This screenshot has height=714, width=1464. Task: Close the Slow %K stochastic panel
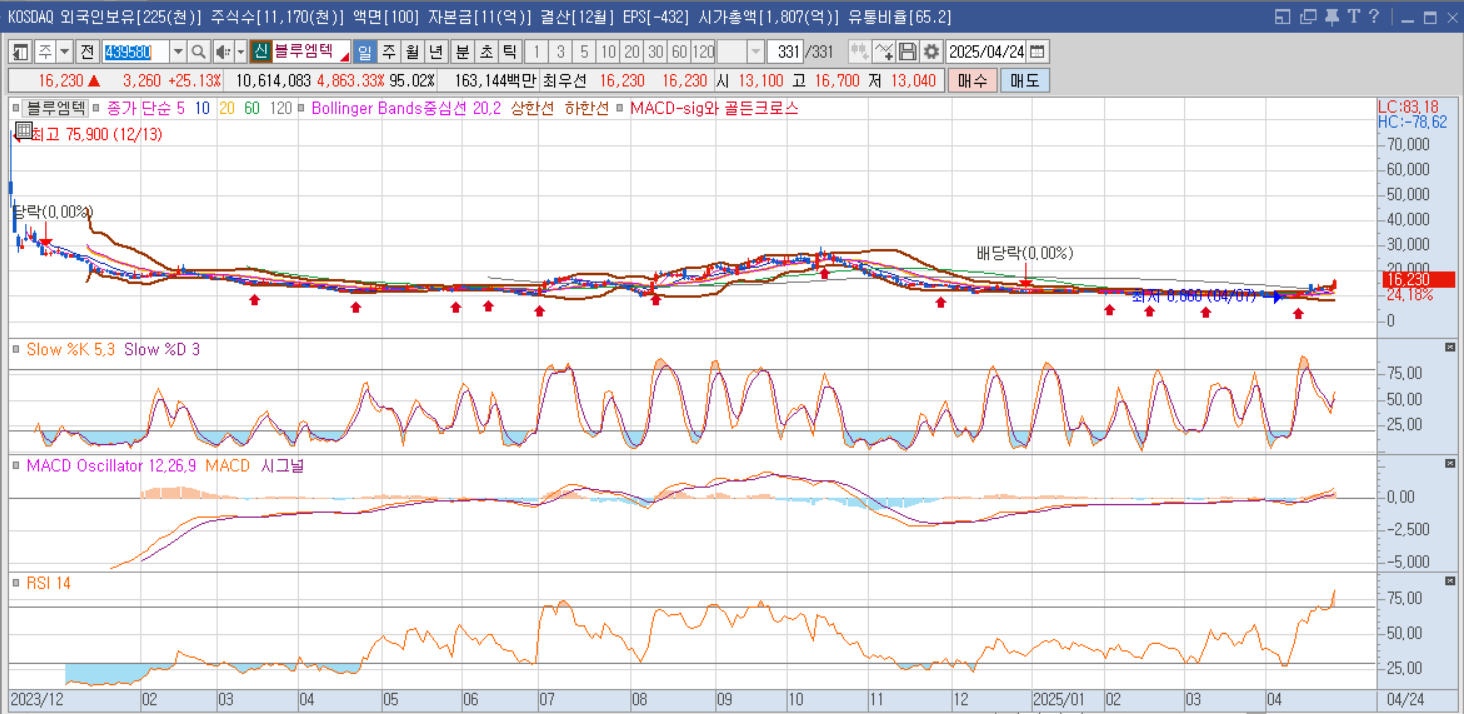click(1450, 347)
